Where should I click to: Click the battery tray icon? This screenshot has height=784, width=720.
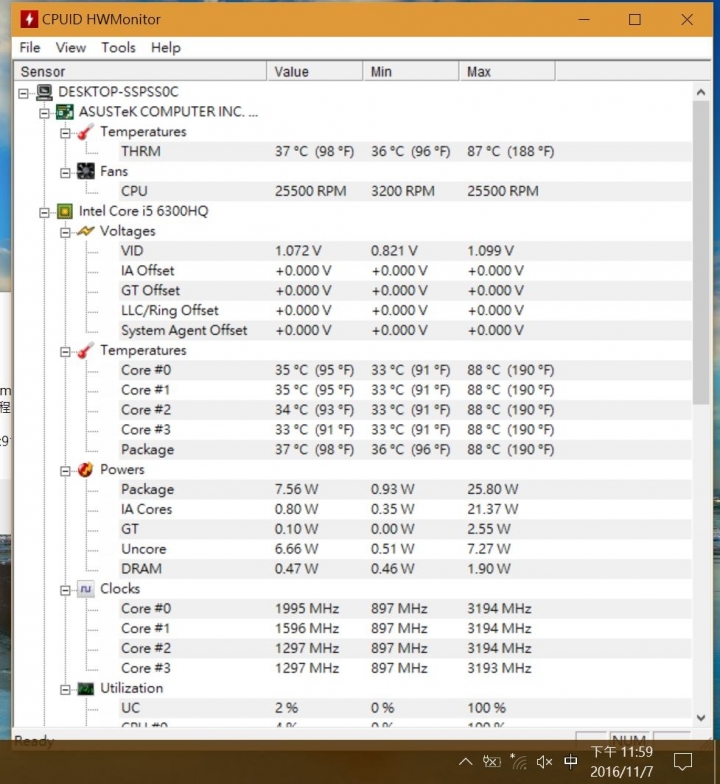492,762
